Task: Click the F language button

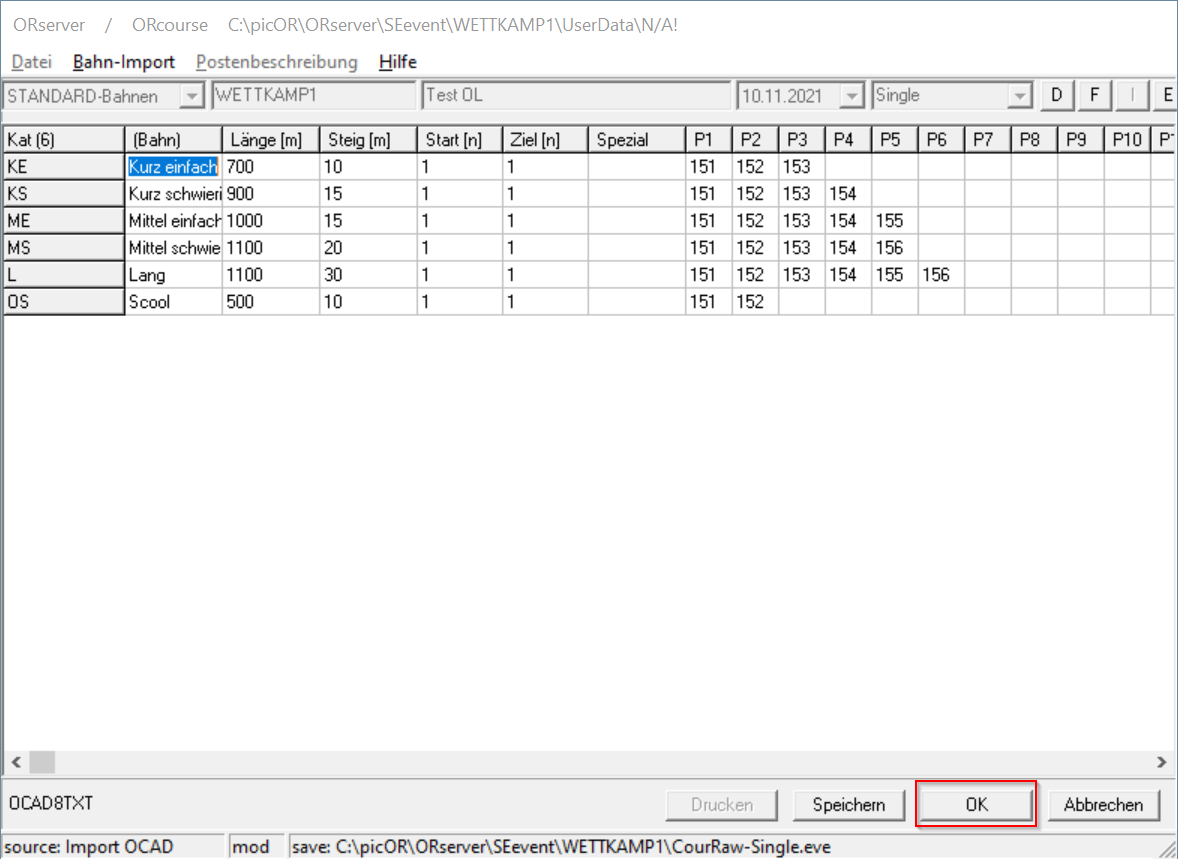Action: tap(1095, 96)
